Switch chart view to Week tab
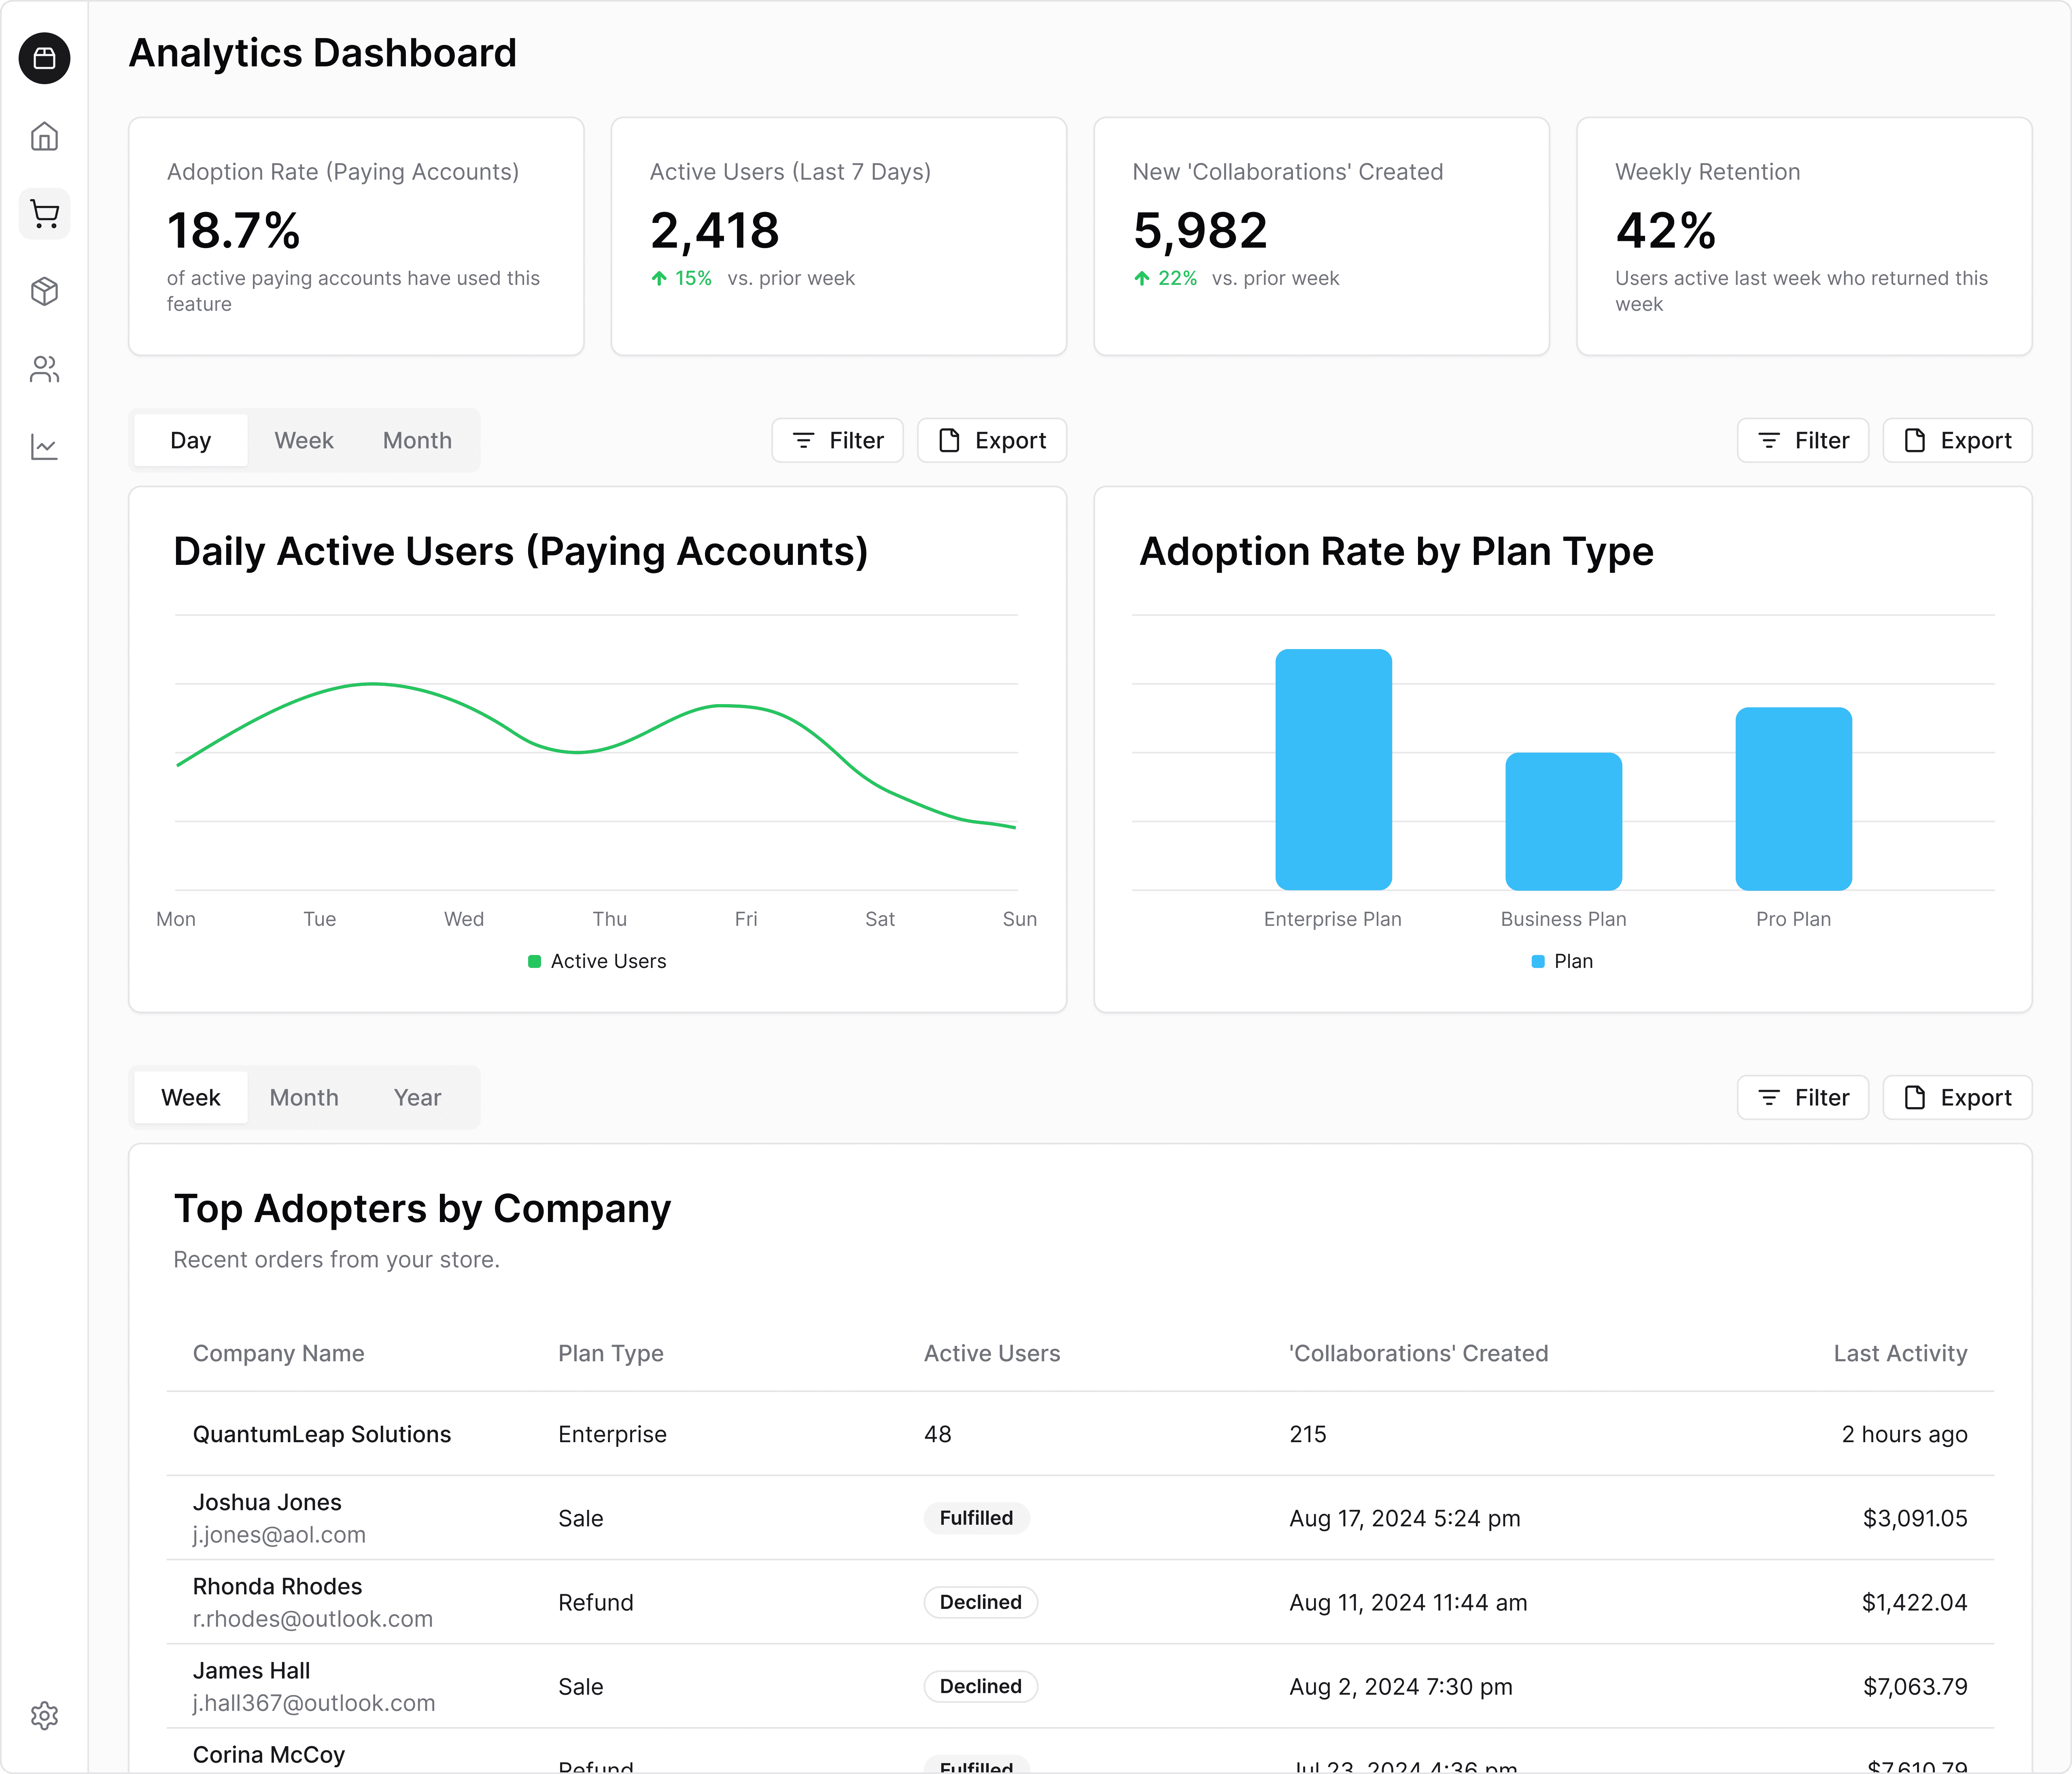This screenshot has height=1774, width=2072. point(303,440)
